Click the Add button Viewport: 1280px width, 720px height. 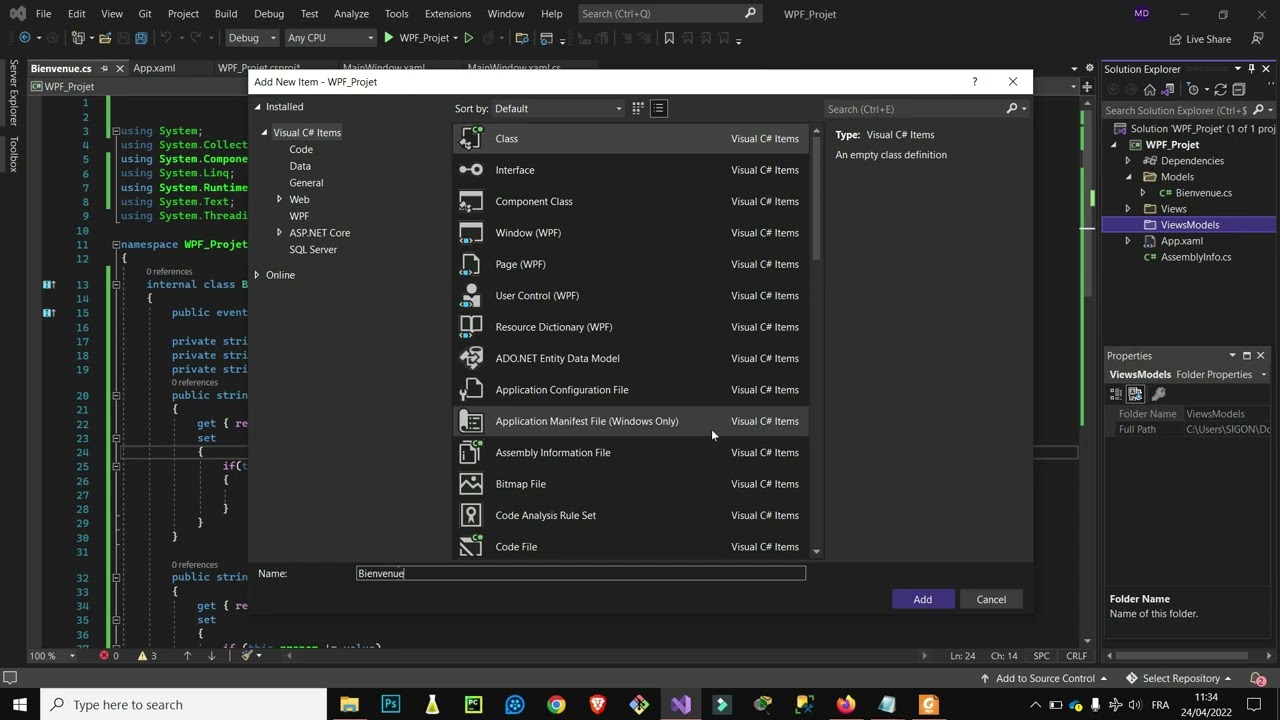click(x=923, y=599)
